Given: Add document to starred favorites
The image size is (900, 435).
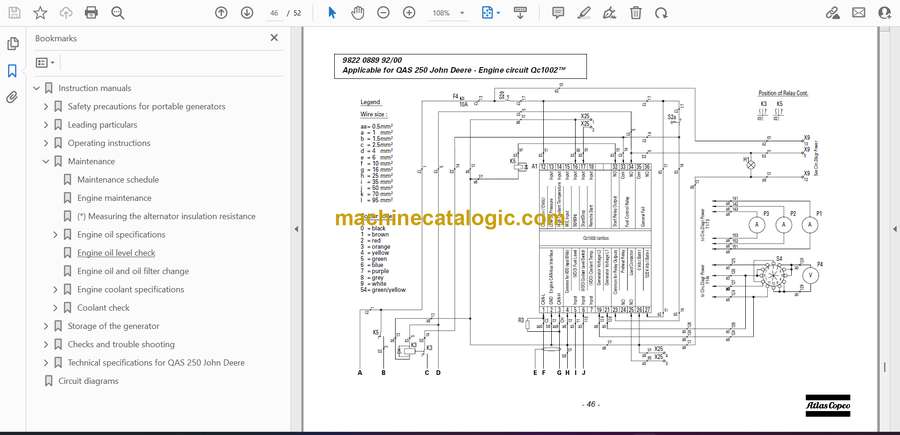Looking at the screenshot, I should [40, 13].
